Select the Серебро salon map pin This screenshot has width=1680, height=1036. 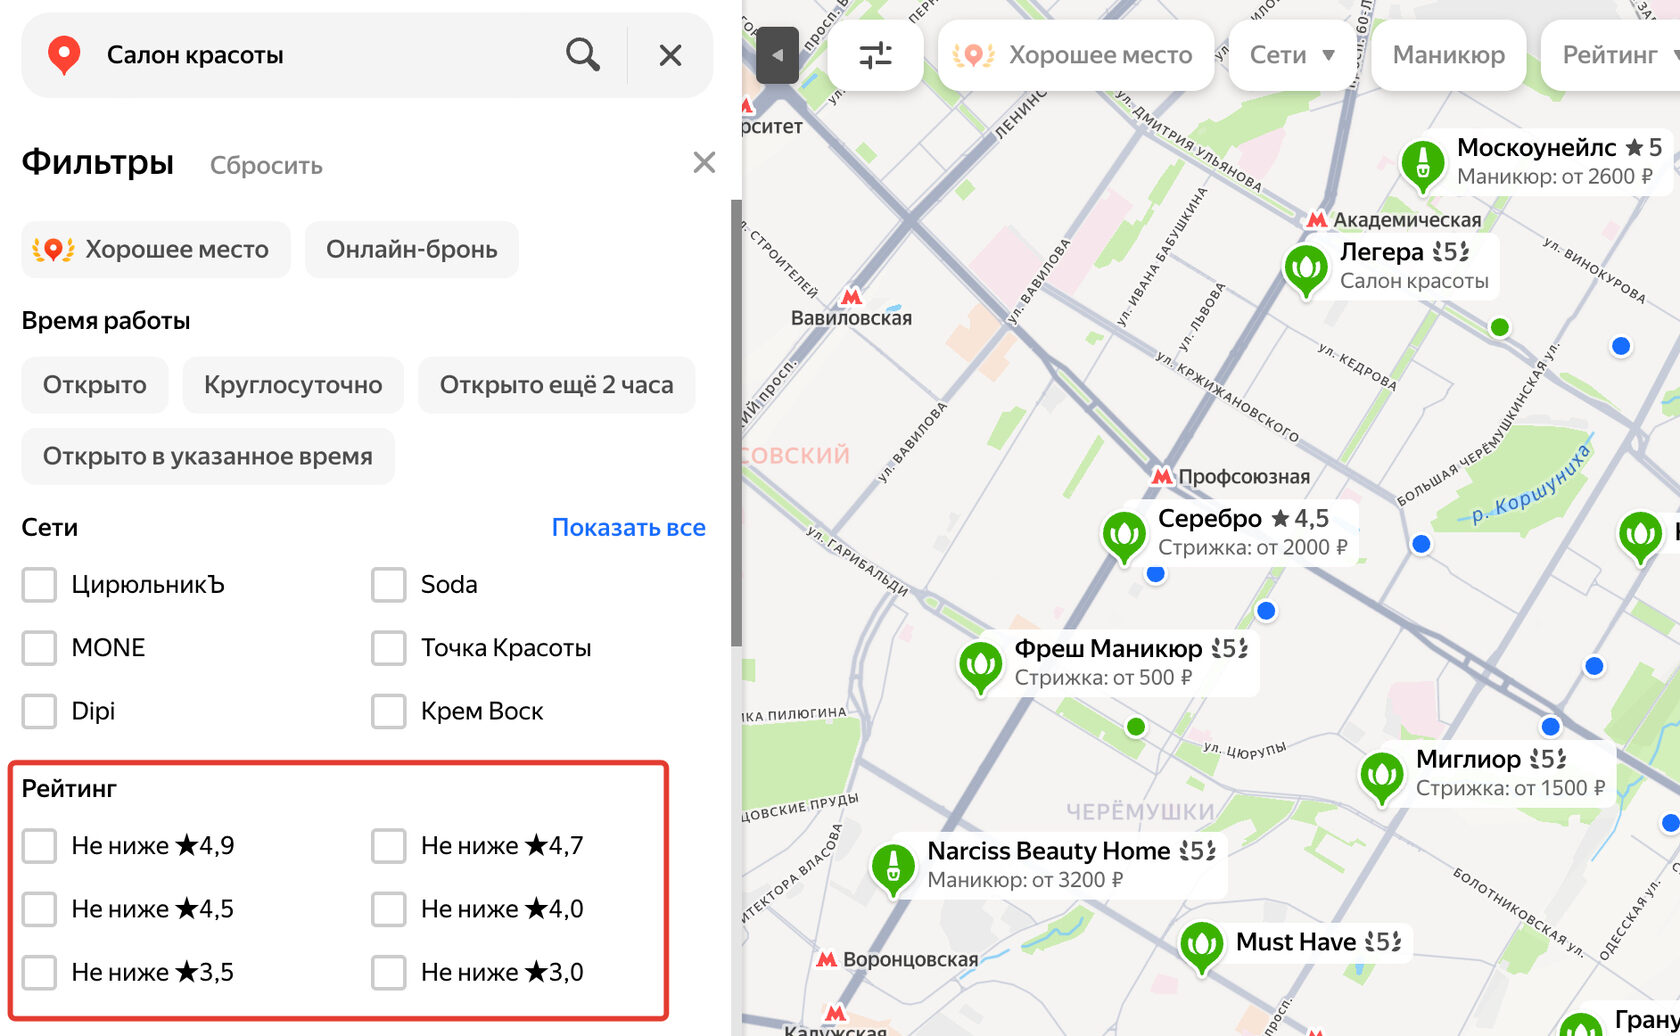(x=1124, y=537)
